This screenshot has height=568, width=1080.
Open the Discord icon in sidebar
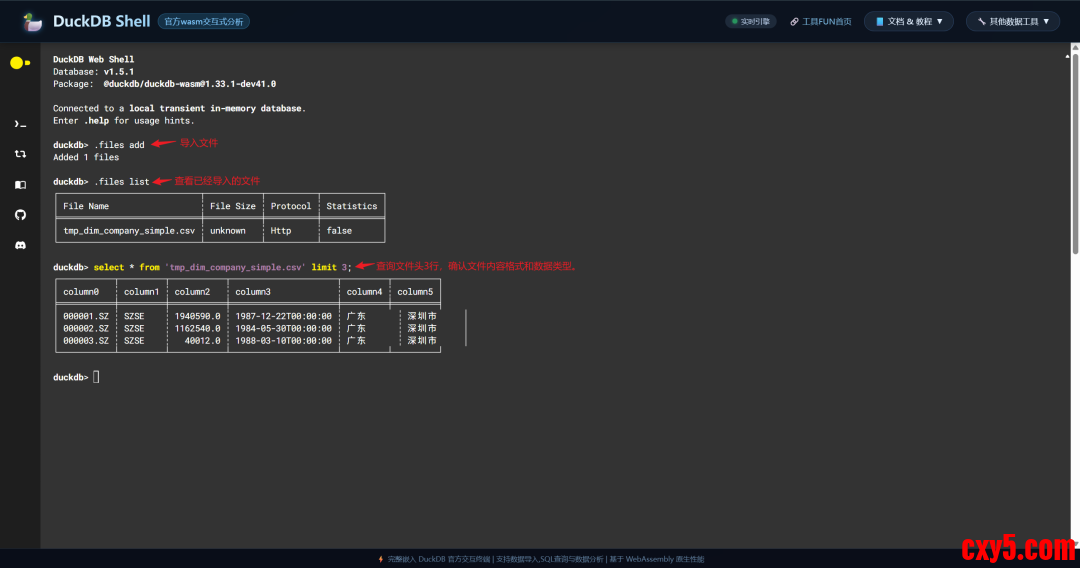[20, 245]
